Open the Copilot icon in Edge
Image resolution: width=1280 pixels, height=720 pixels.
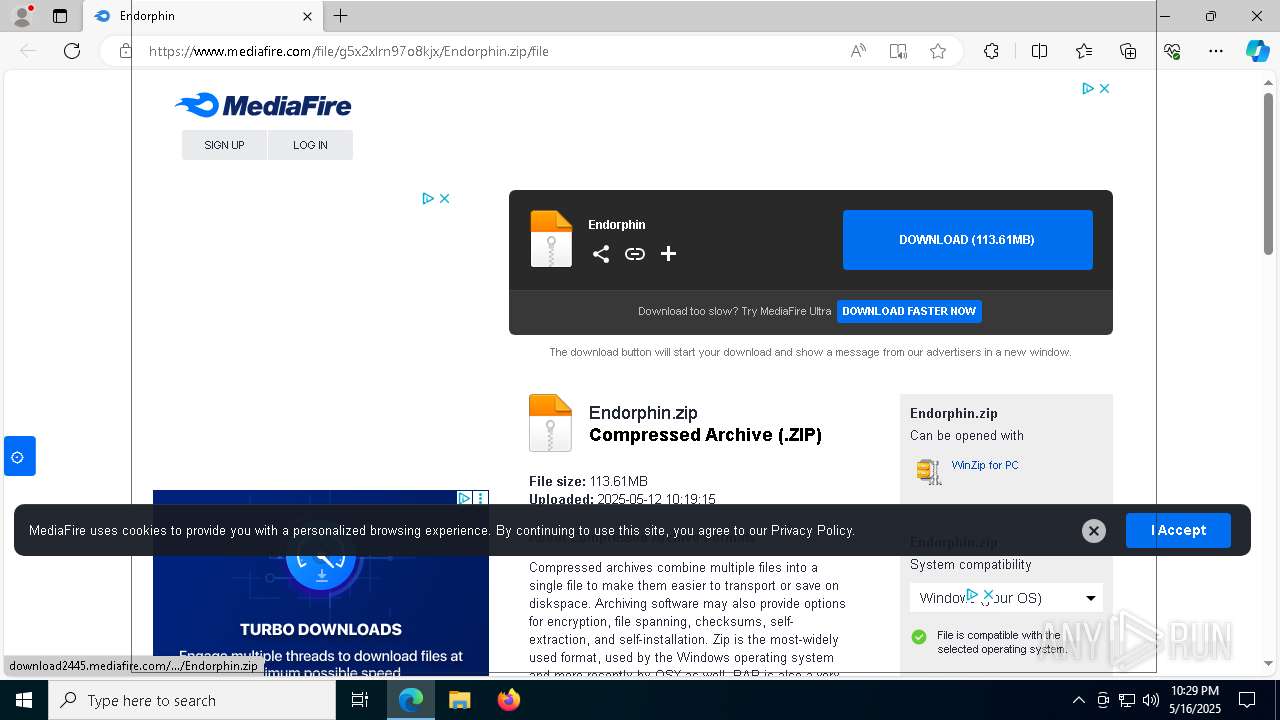(1257, 51)
